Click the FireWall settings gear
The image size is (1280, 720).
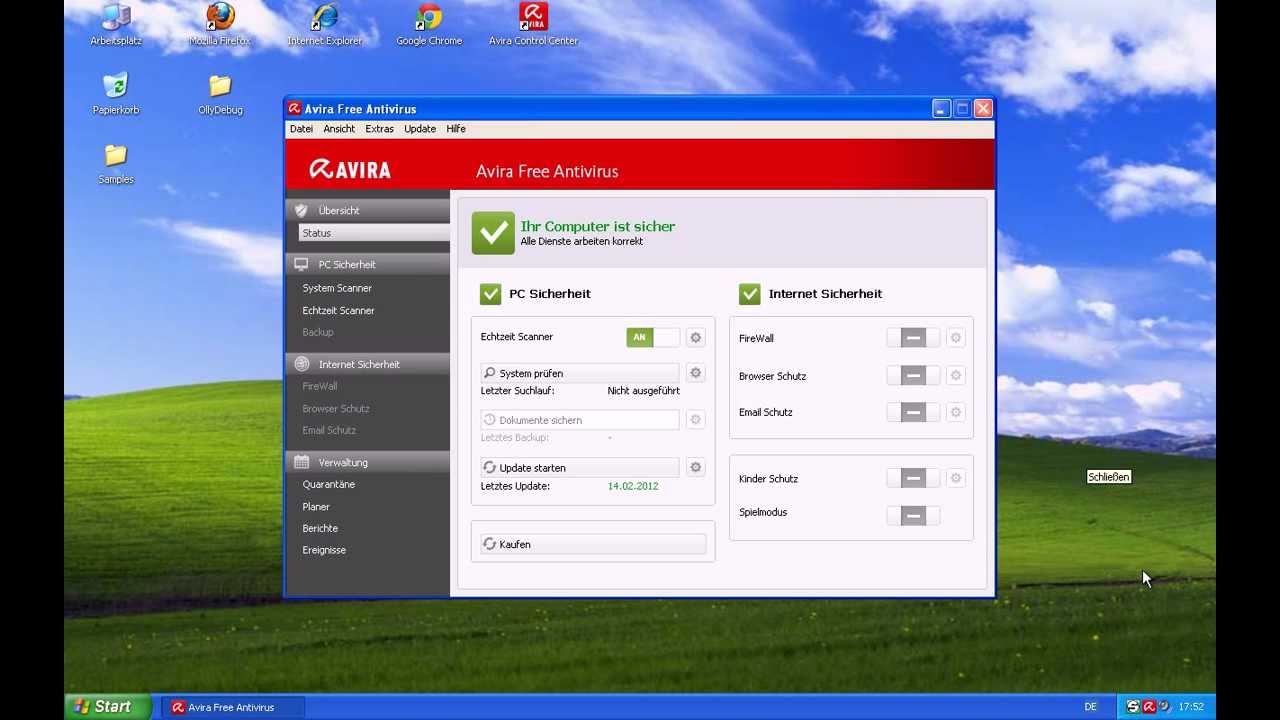coord(956,338)
